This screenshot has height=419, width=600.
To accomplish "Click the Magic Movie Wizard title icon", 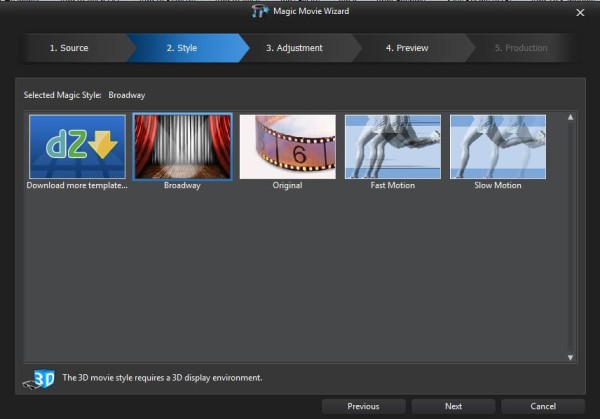I will (260, 11).
